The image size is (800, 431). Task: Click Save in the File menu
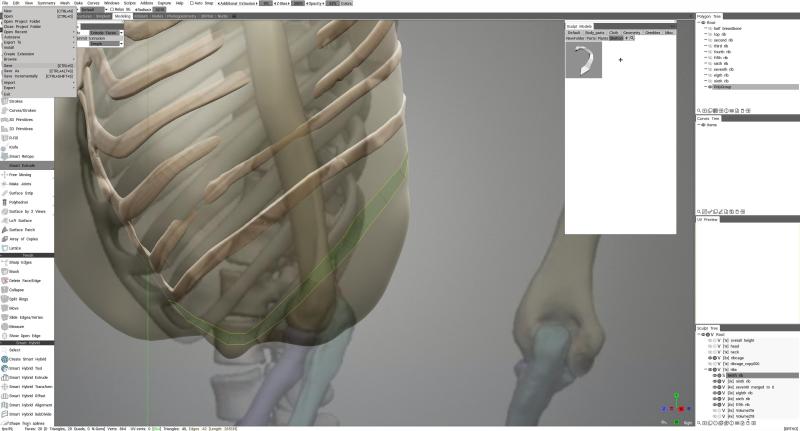38,66
